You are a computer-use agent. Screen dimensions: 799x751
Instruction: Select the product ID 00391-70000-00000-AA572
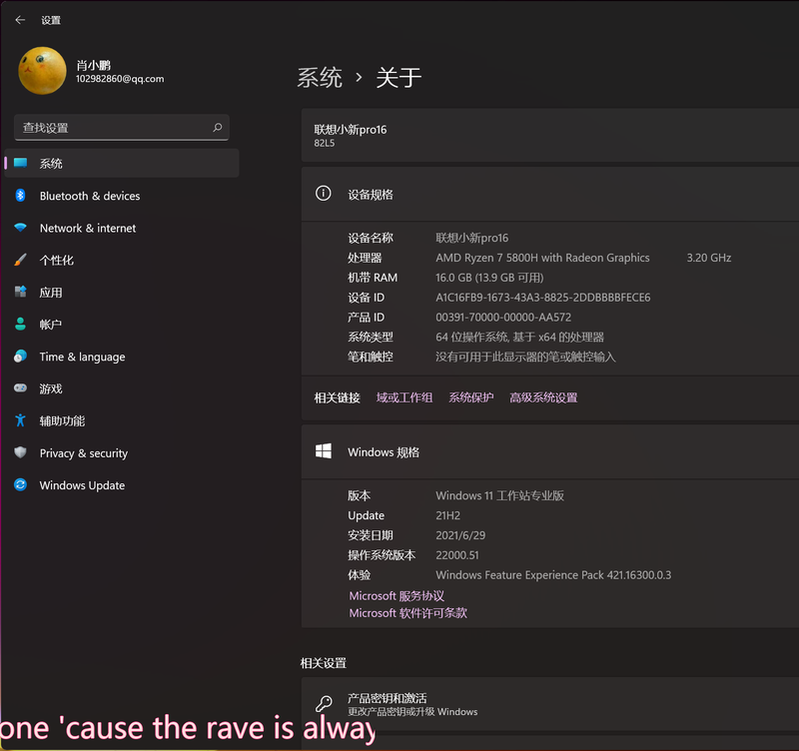click(x=503, y=317)
